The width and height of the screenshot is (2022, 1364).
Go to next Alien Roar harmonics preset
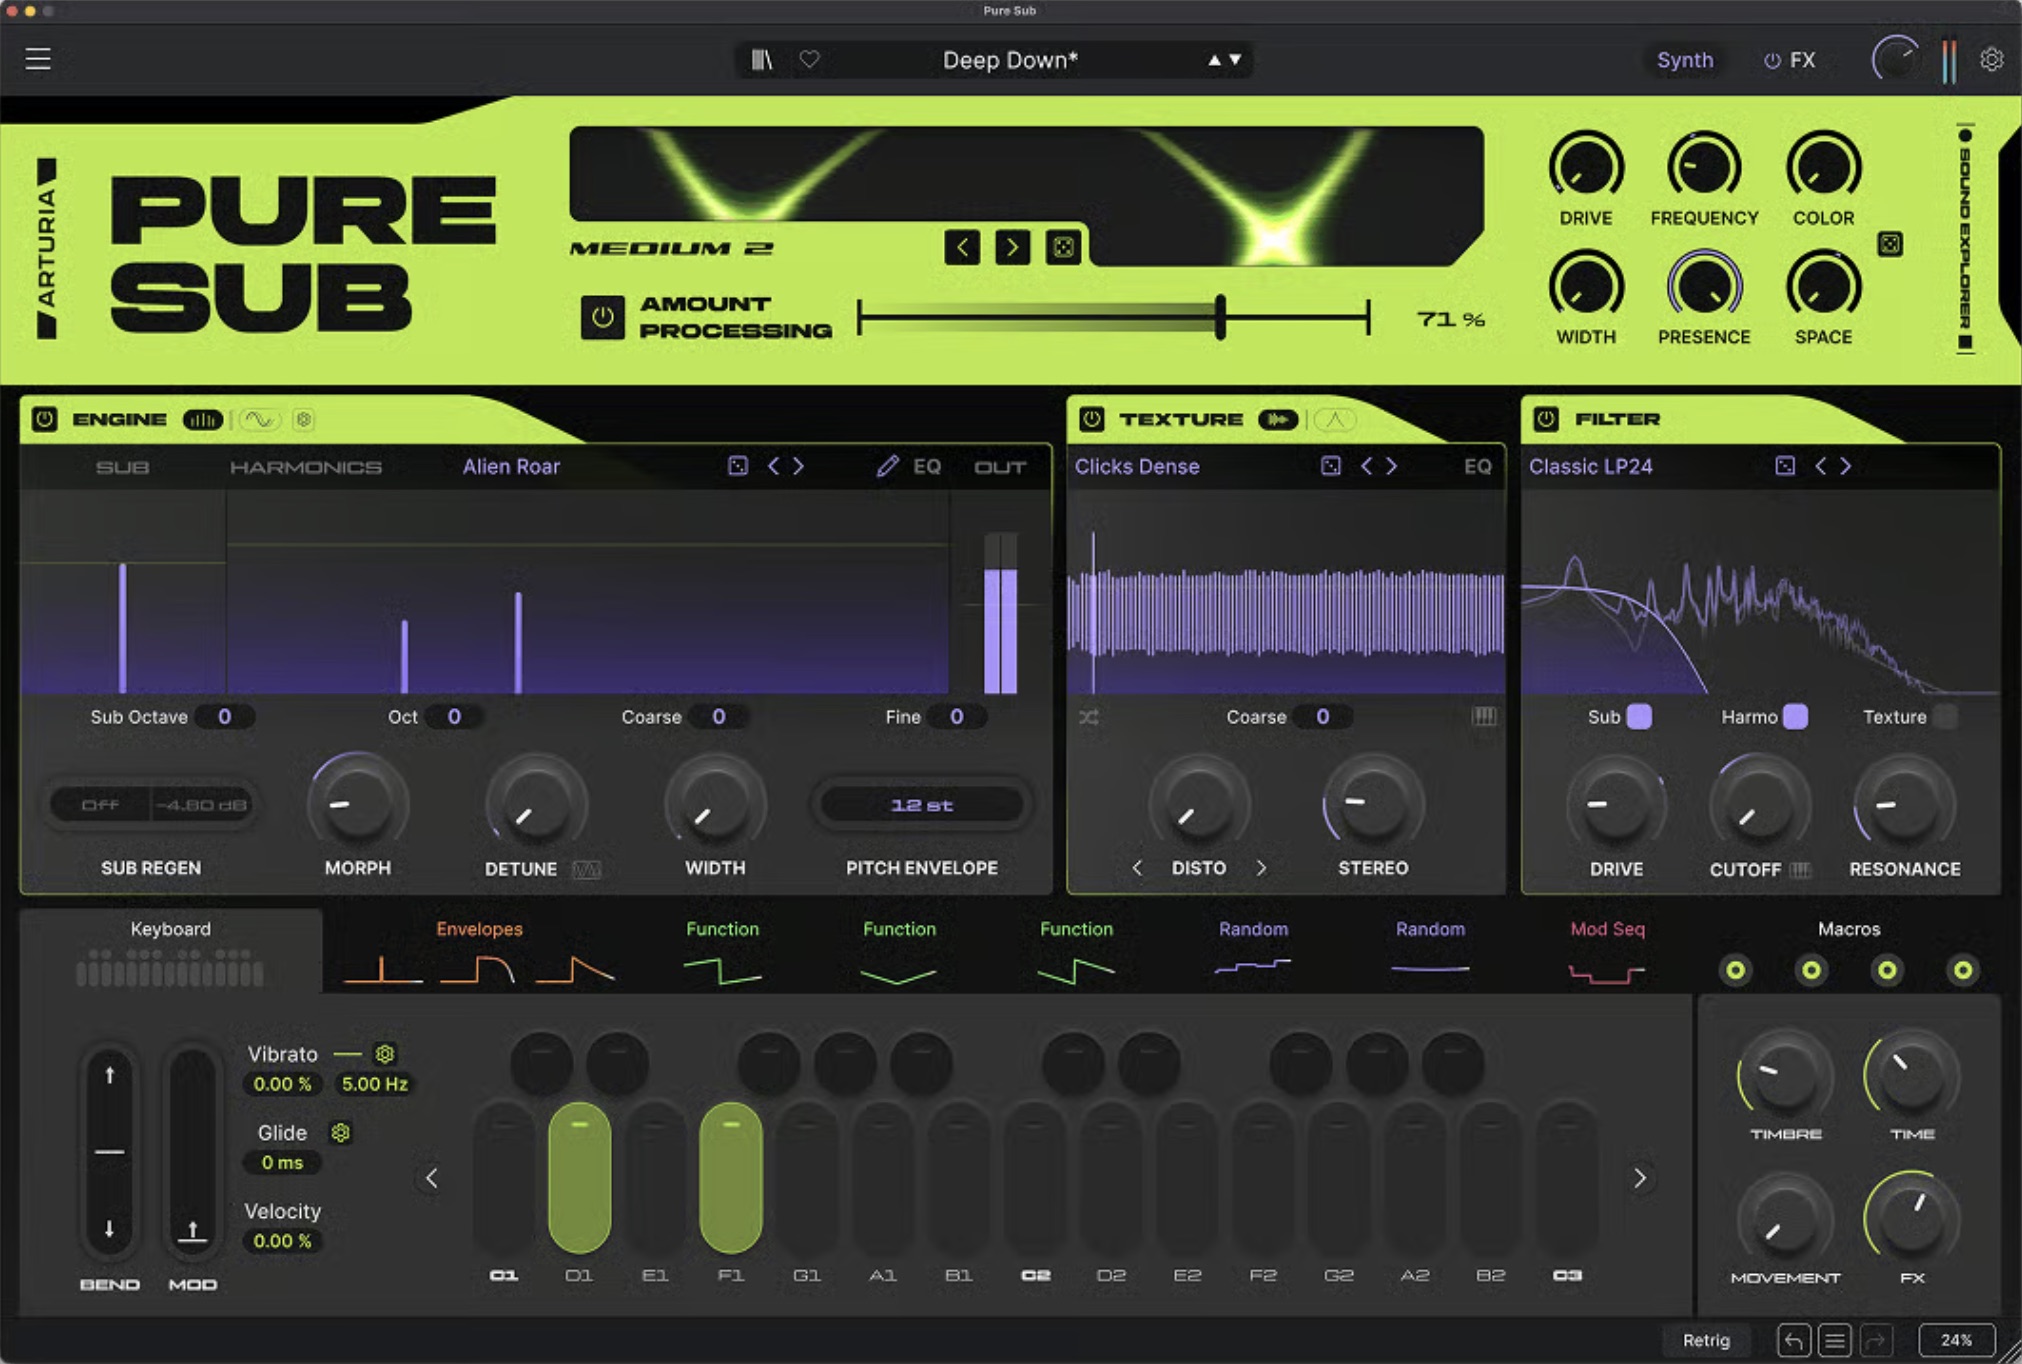798,466
